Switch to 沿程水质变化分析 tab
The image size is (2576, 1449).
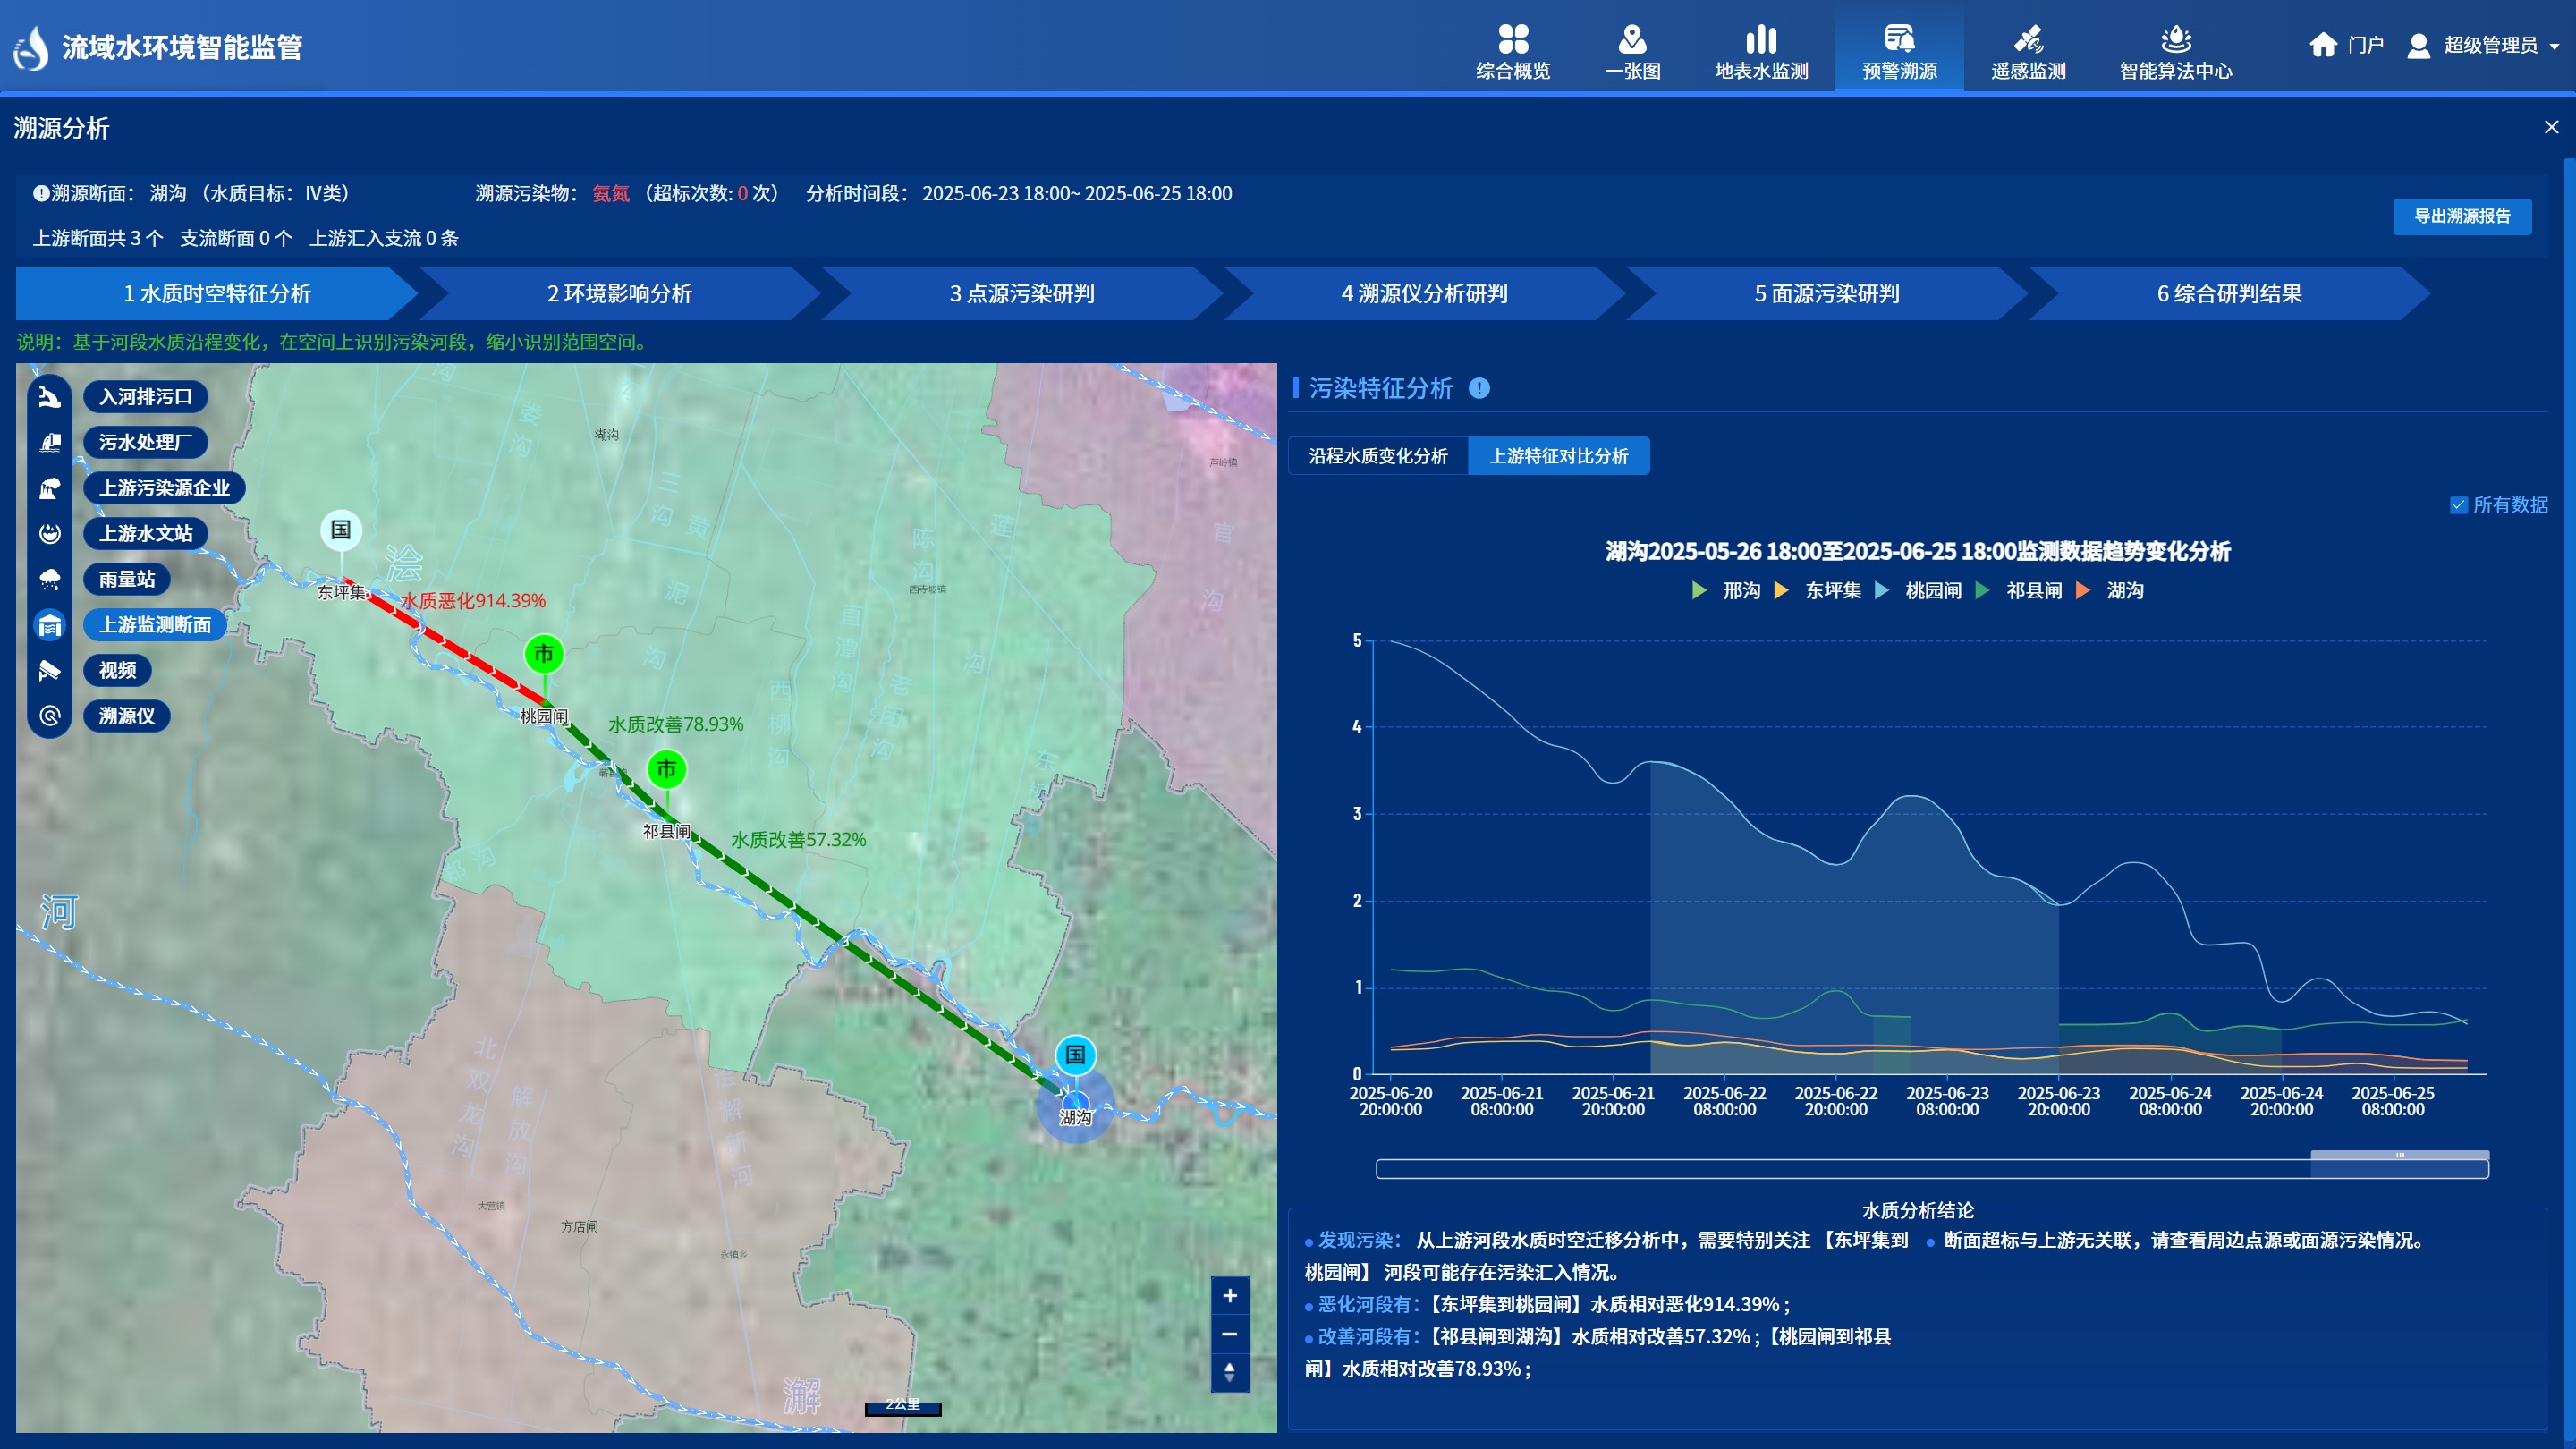(x=1378, y=456)
